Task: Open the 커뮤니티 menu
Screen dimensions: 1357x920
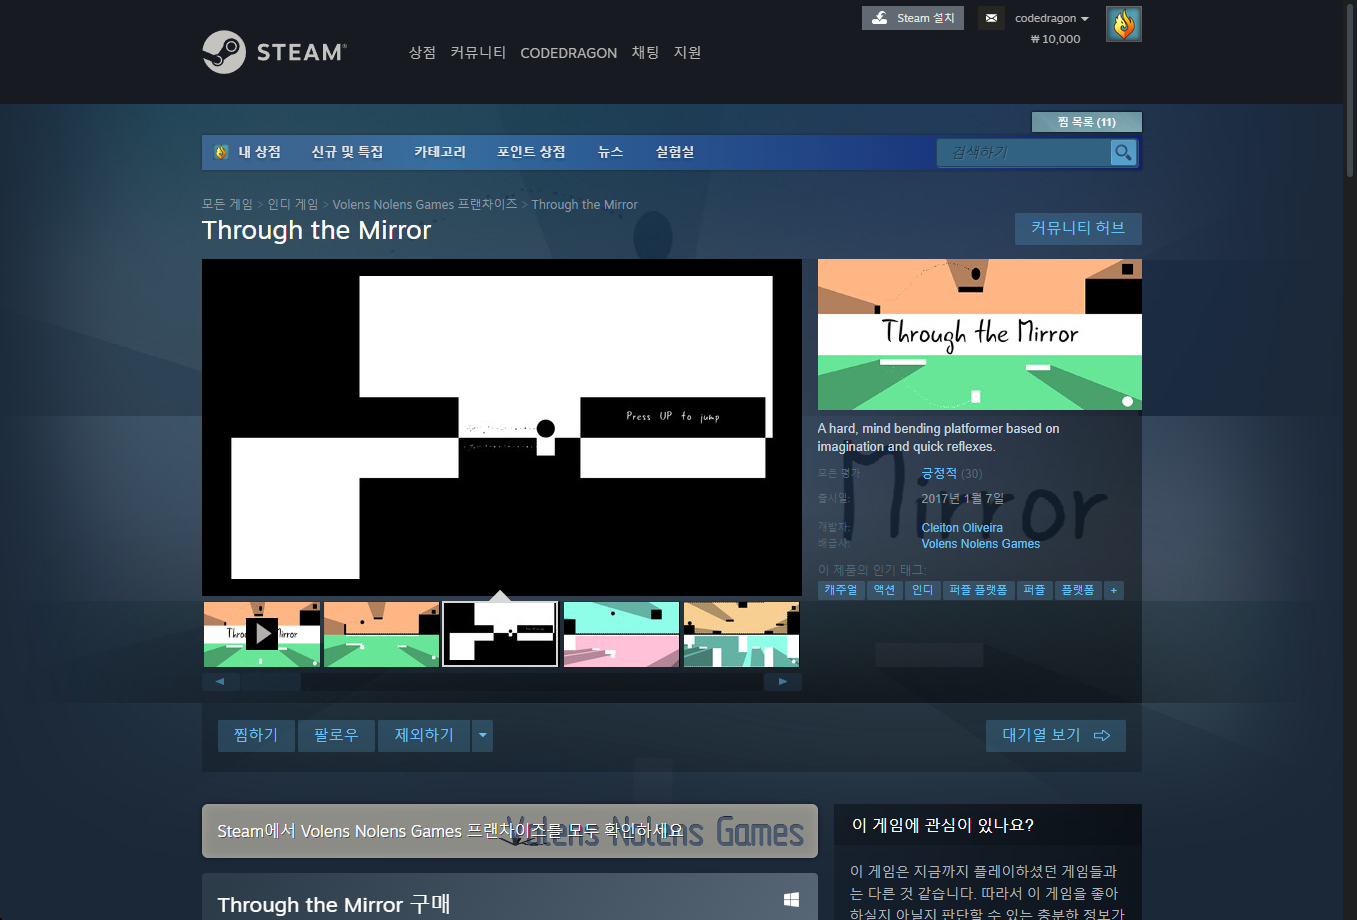Action: click(478, 52)
